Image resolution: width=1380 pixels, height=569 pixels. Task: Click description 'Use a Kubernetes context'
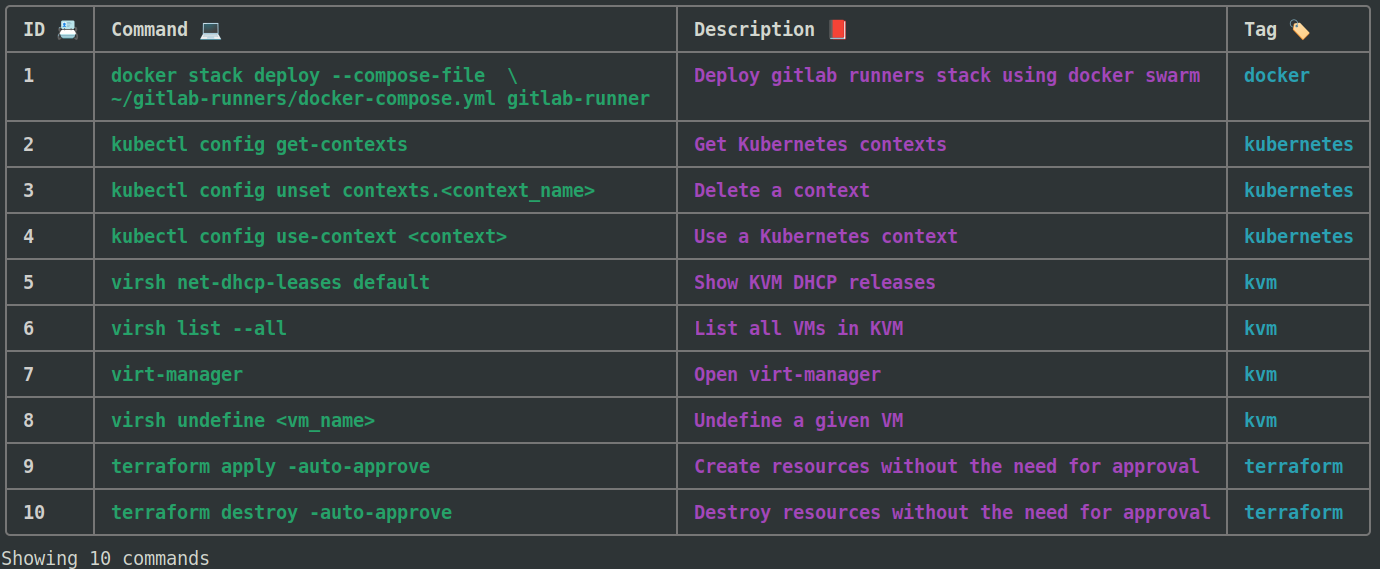click(x=826, y=236)
